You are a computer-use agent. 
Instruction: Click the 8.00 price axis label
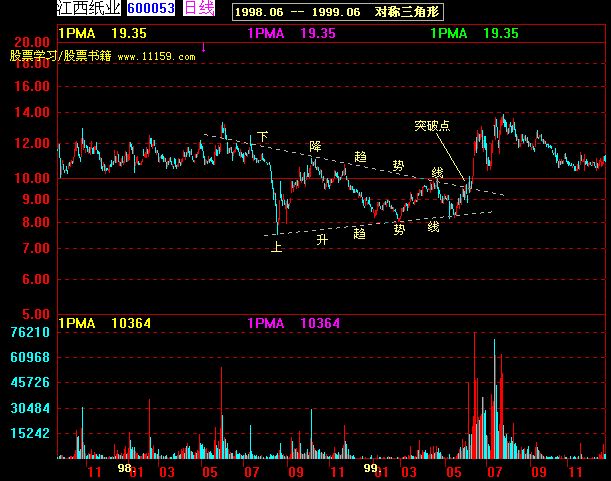click(36, 223)
